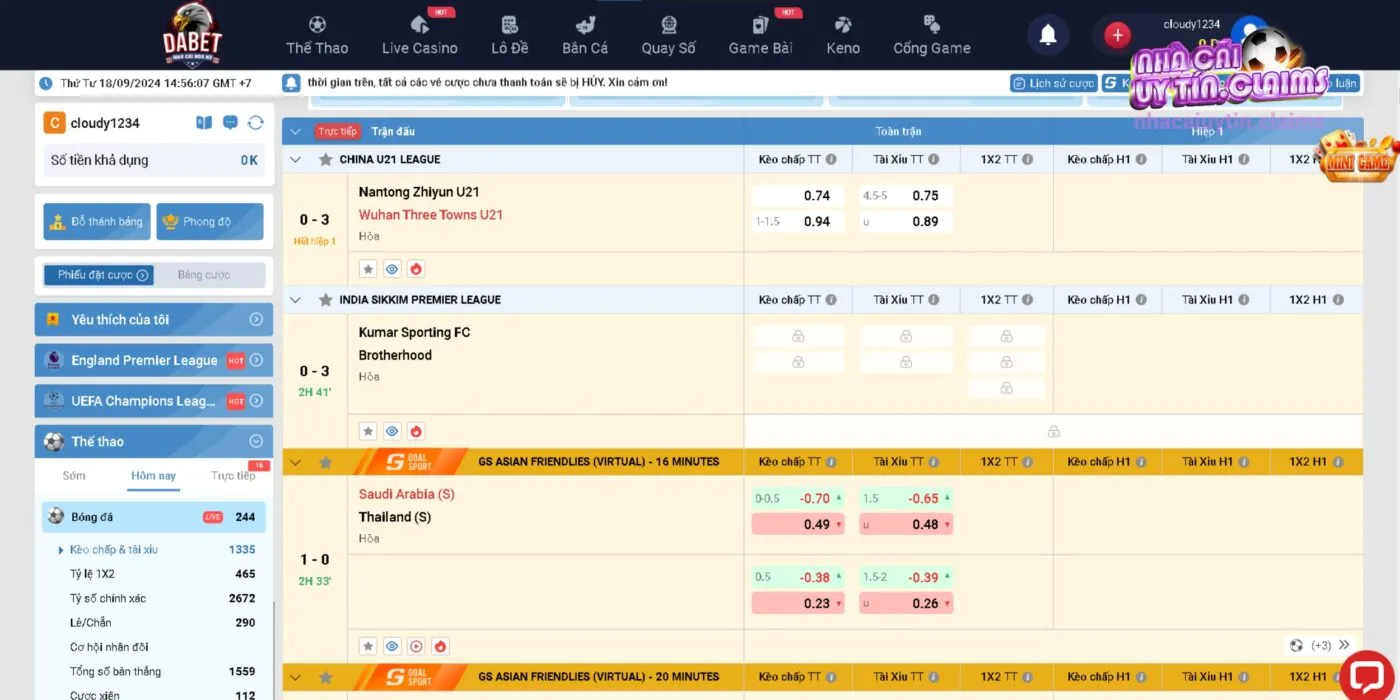Toggle the eye icon under Kumar Sporting match
Screen dimensions: 1400x700
click(392, 431)
